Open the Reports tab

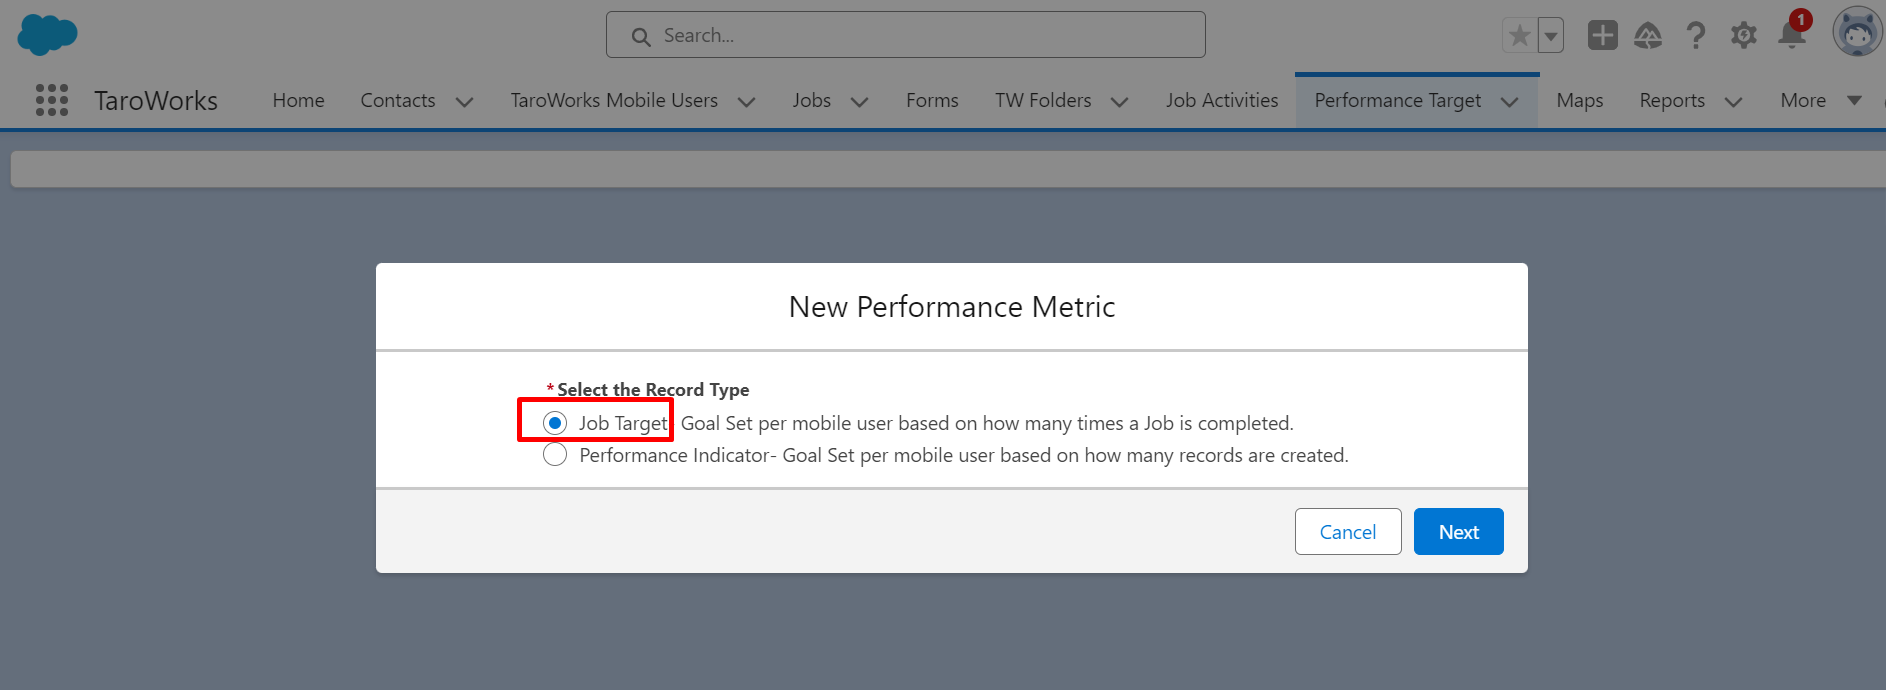click(1672, 100)
